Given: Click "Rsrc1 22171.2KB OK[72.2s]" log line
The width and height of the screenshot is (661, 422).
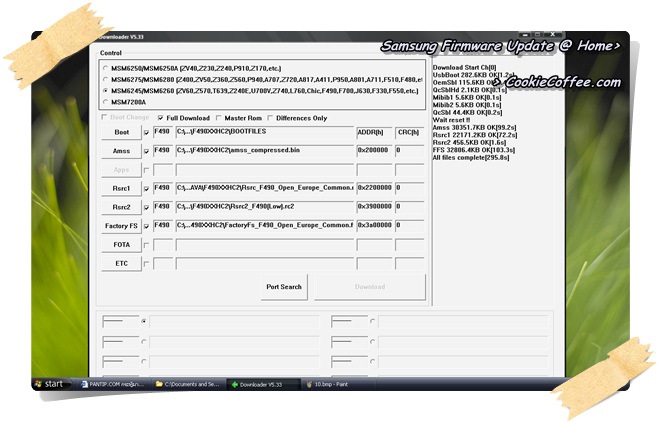Looking at the screenshot, I should (x=475, y=135).
